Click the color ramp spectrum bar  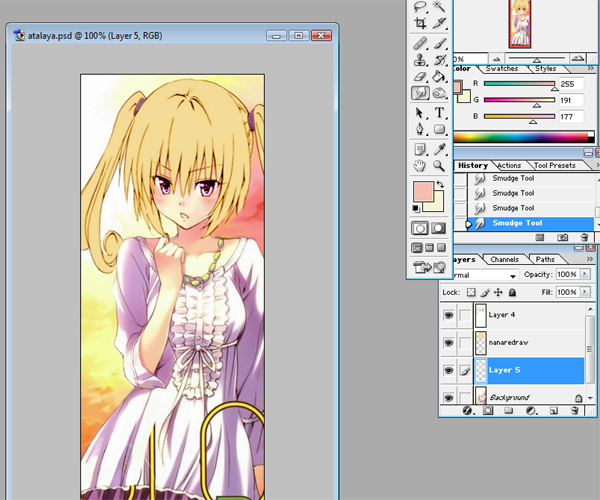[524, 137]
